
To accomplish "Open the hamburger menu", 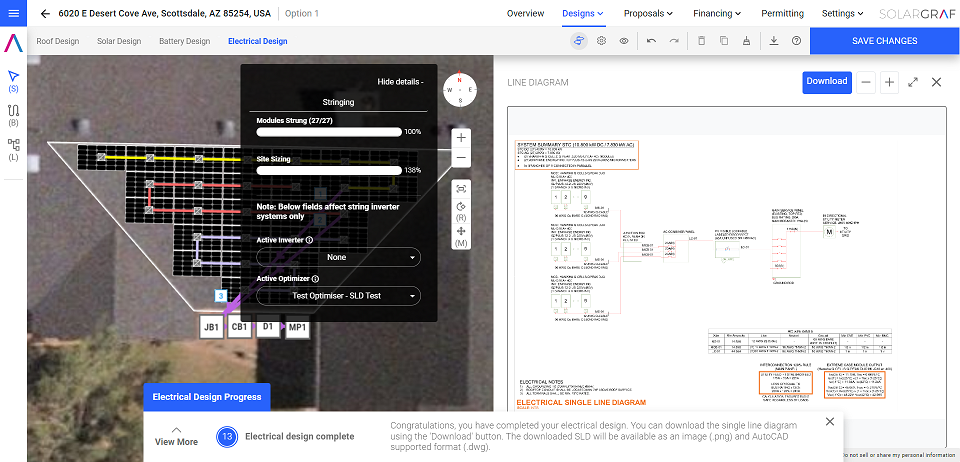I will click(x=13, y=14).
